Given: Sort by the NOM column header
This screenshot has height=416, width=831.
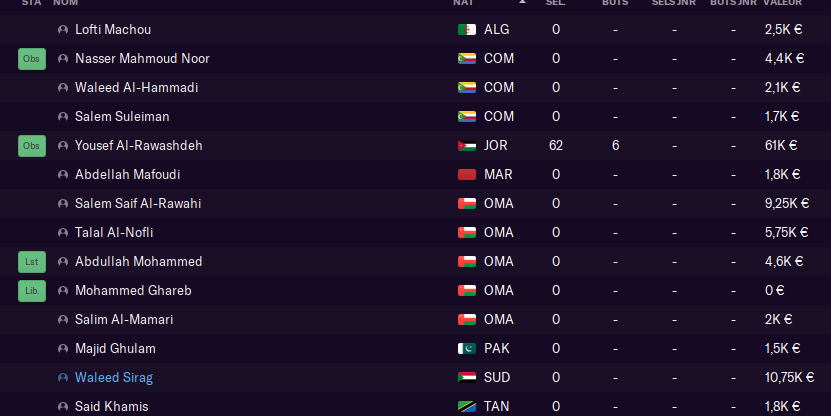Looking at the screenshot, I should tap(65, 3).
